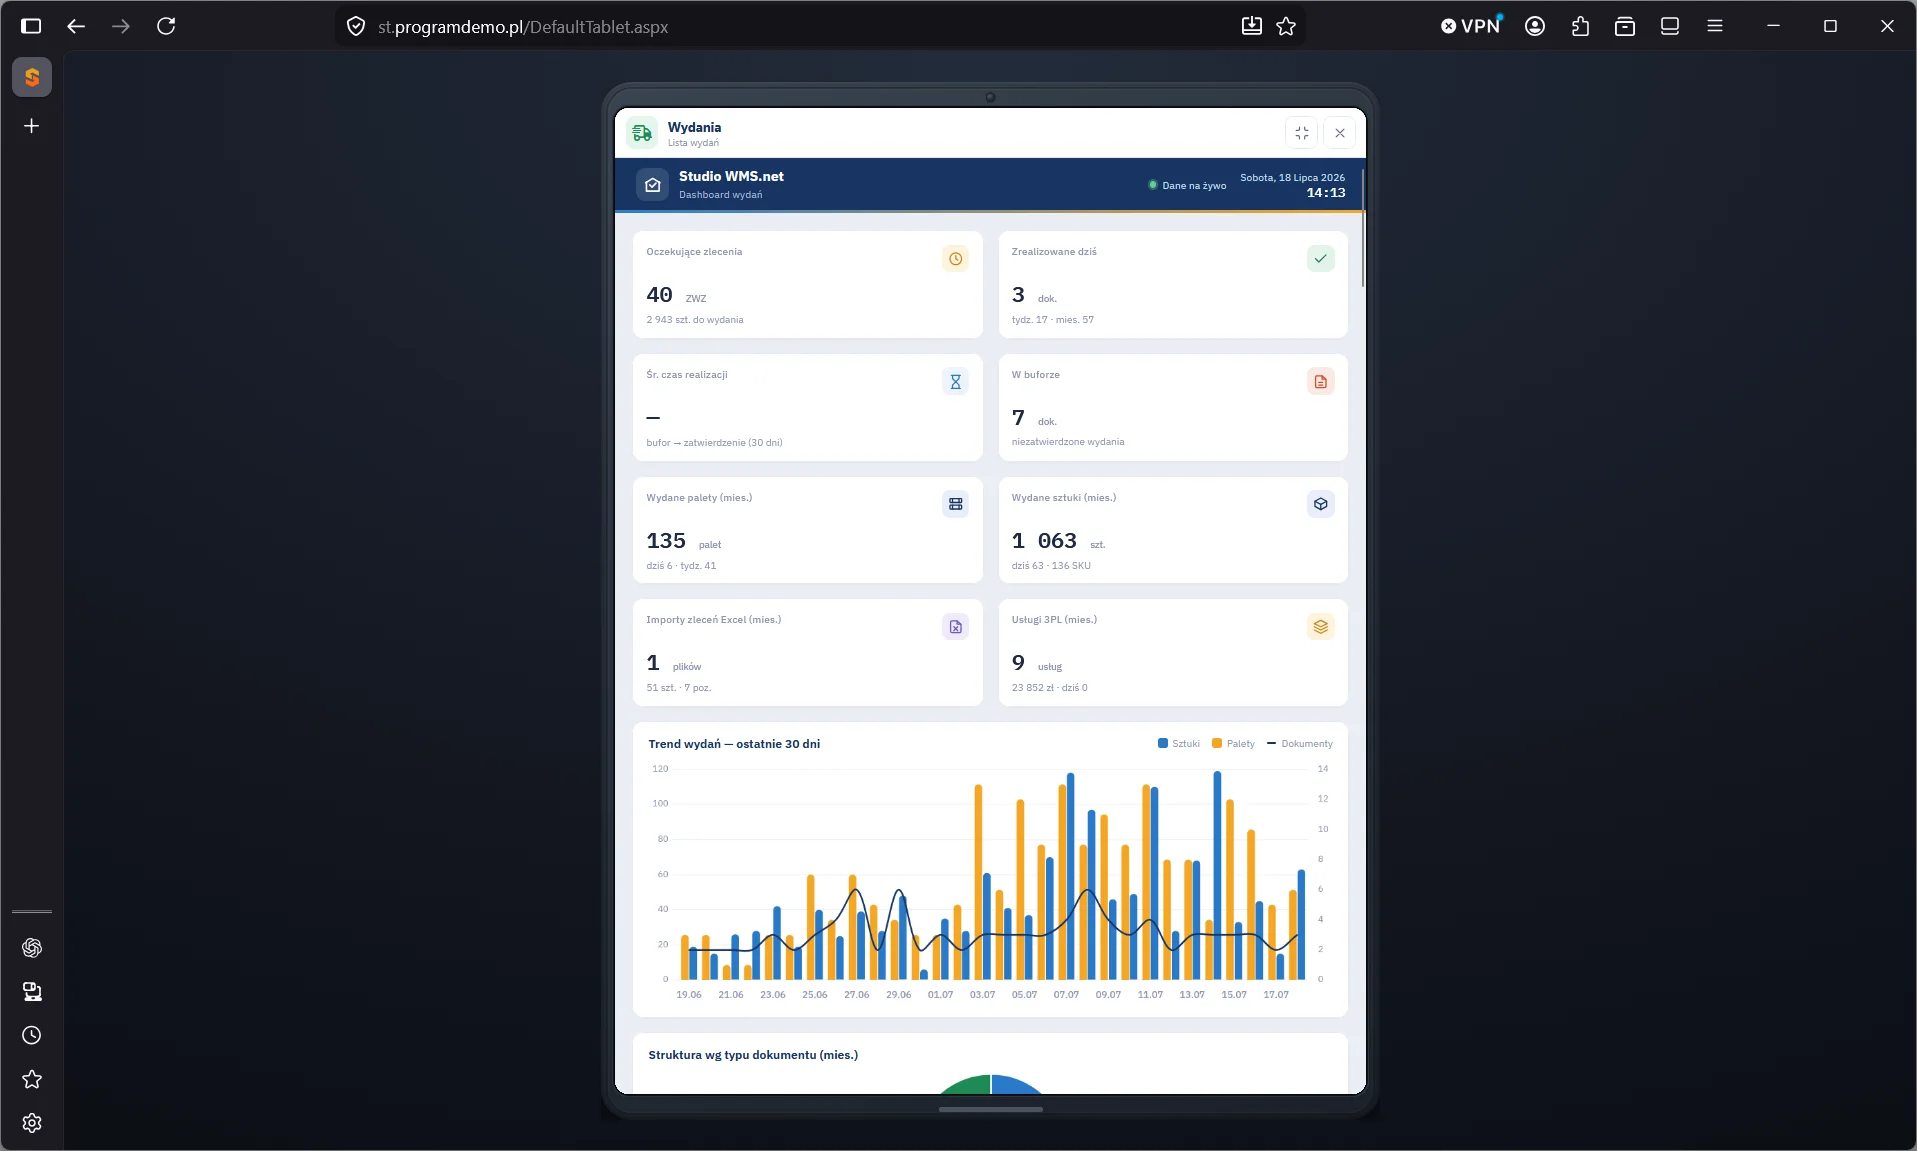Viewport: 1917px width, 1151px height.
Task: Click the Studio WMS.net dashboard logo icon
Action: [x=652, y=185]
